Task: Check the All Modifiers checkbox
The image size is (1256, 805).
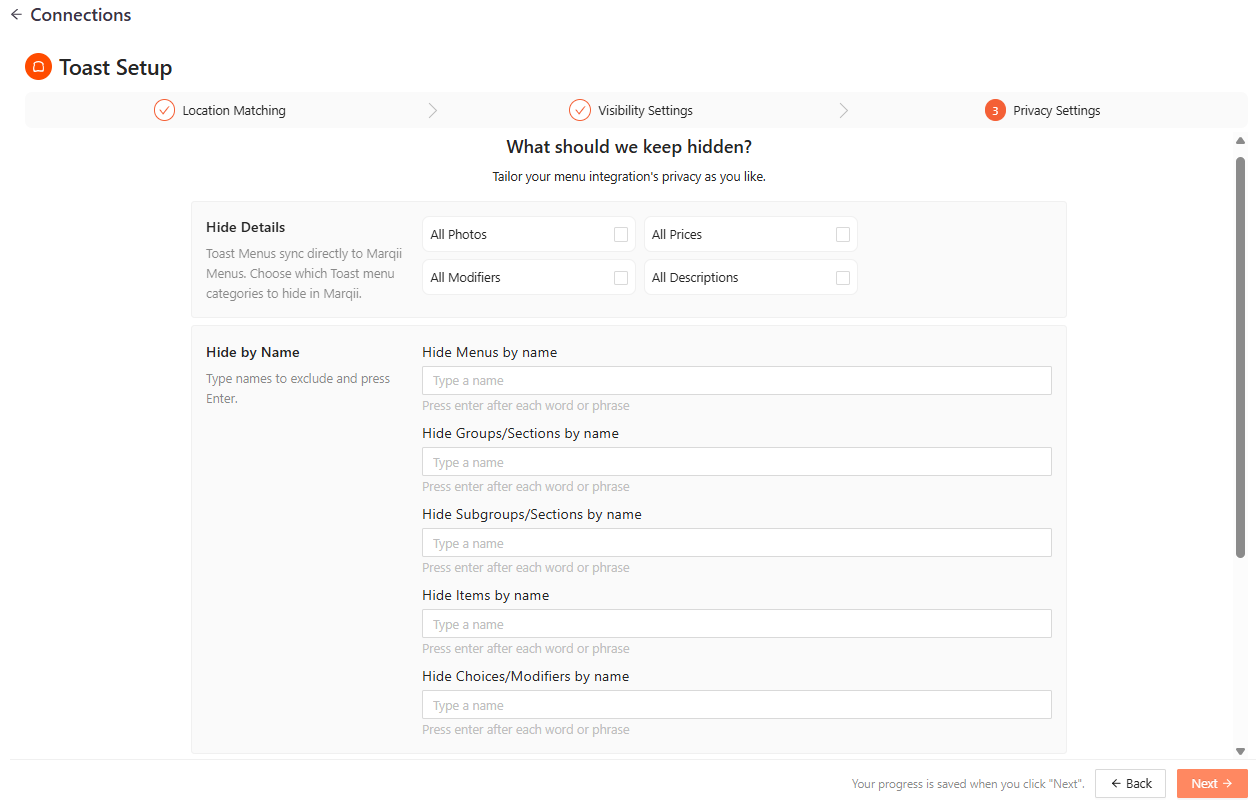Action: point(621,277)
